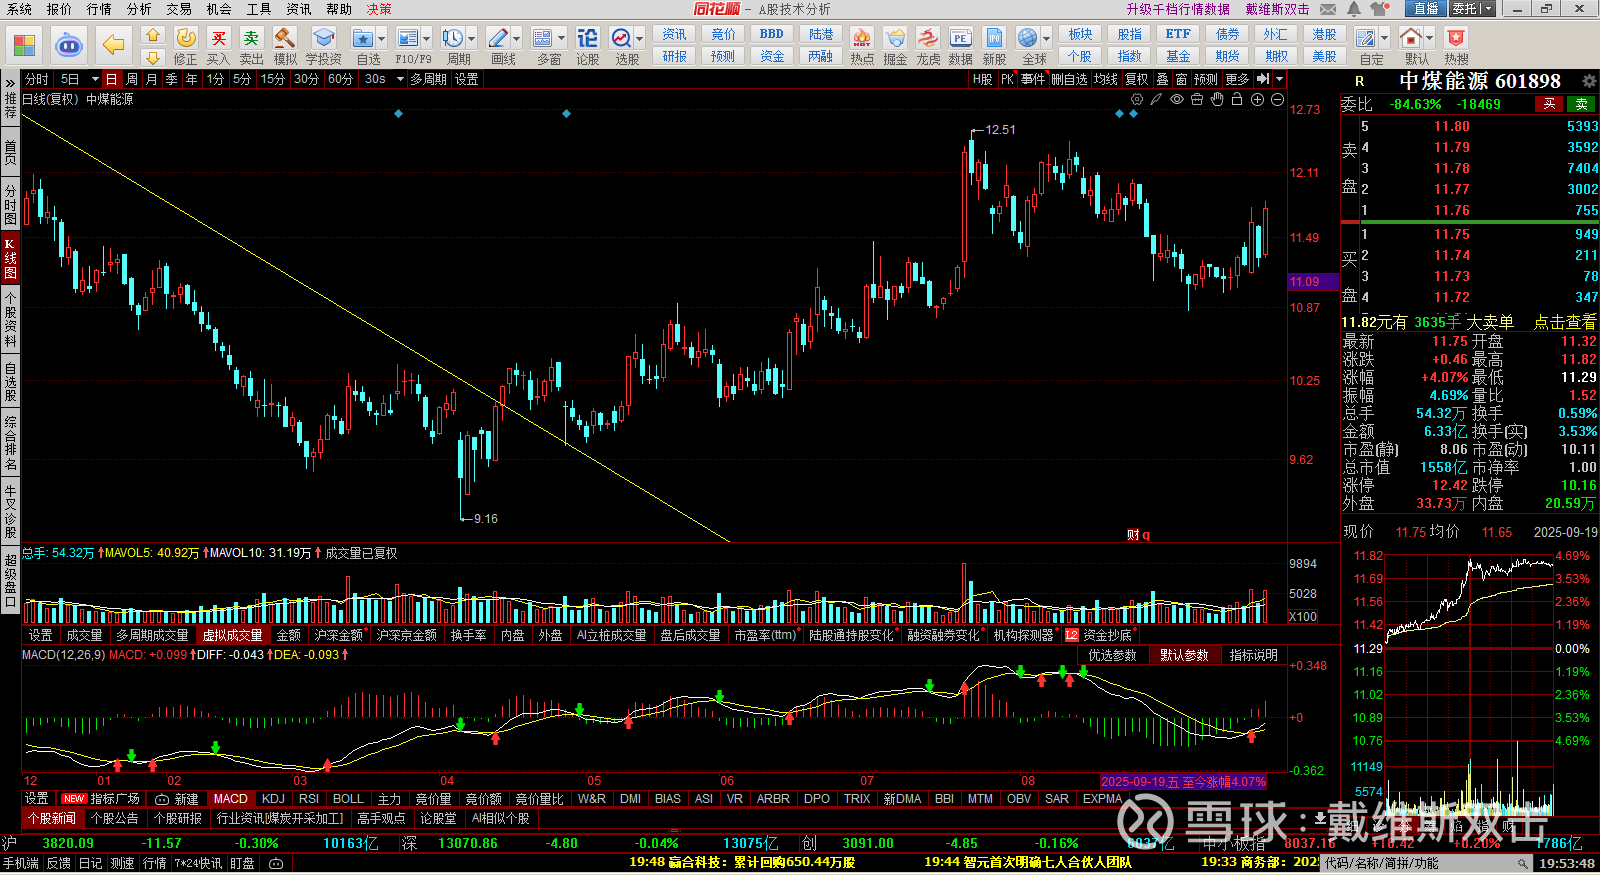1600x875 pixels.
Task: Open the F10/F9 company info icon
Action: 408,39
